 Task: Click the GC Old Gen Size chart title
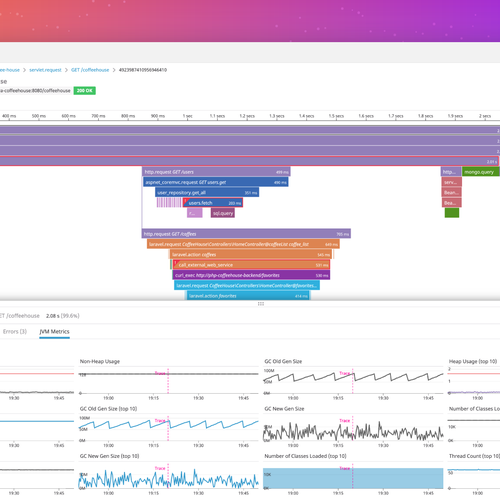tap(283, 361)
